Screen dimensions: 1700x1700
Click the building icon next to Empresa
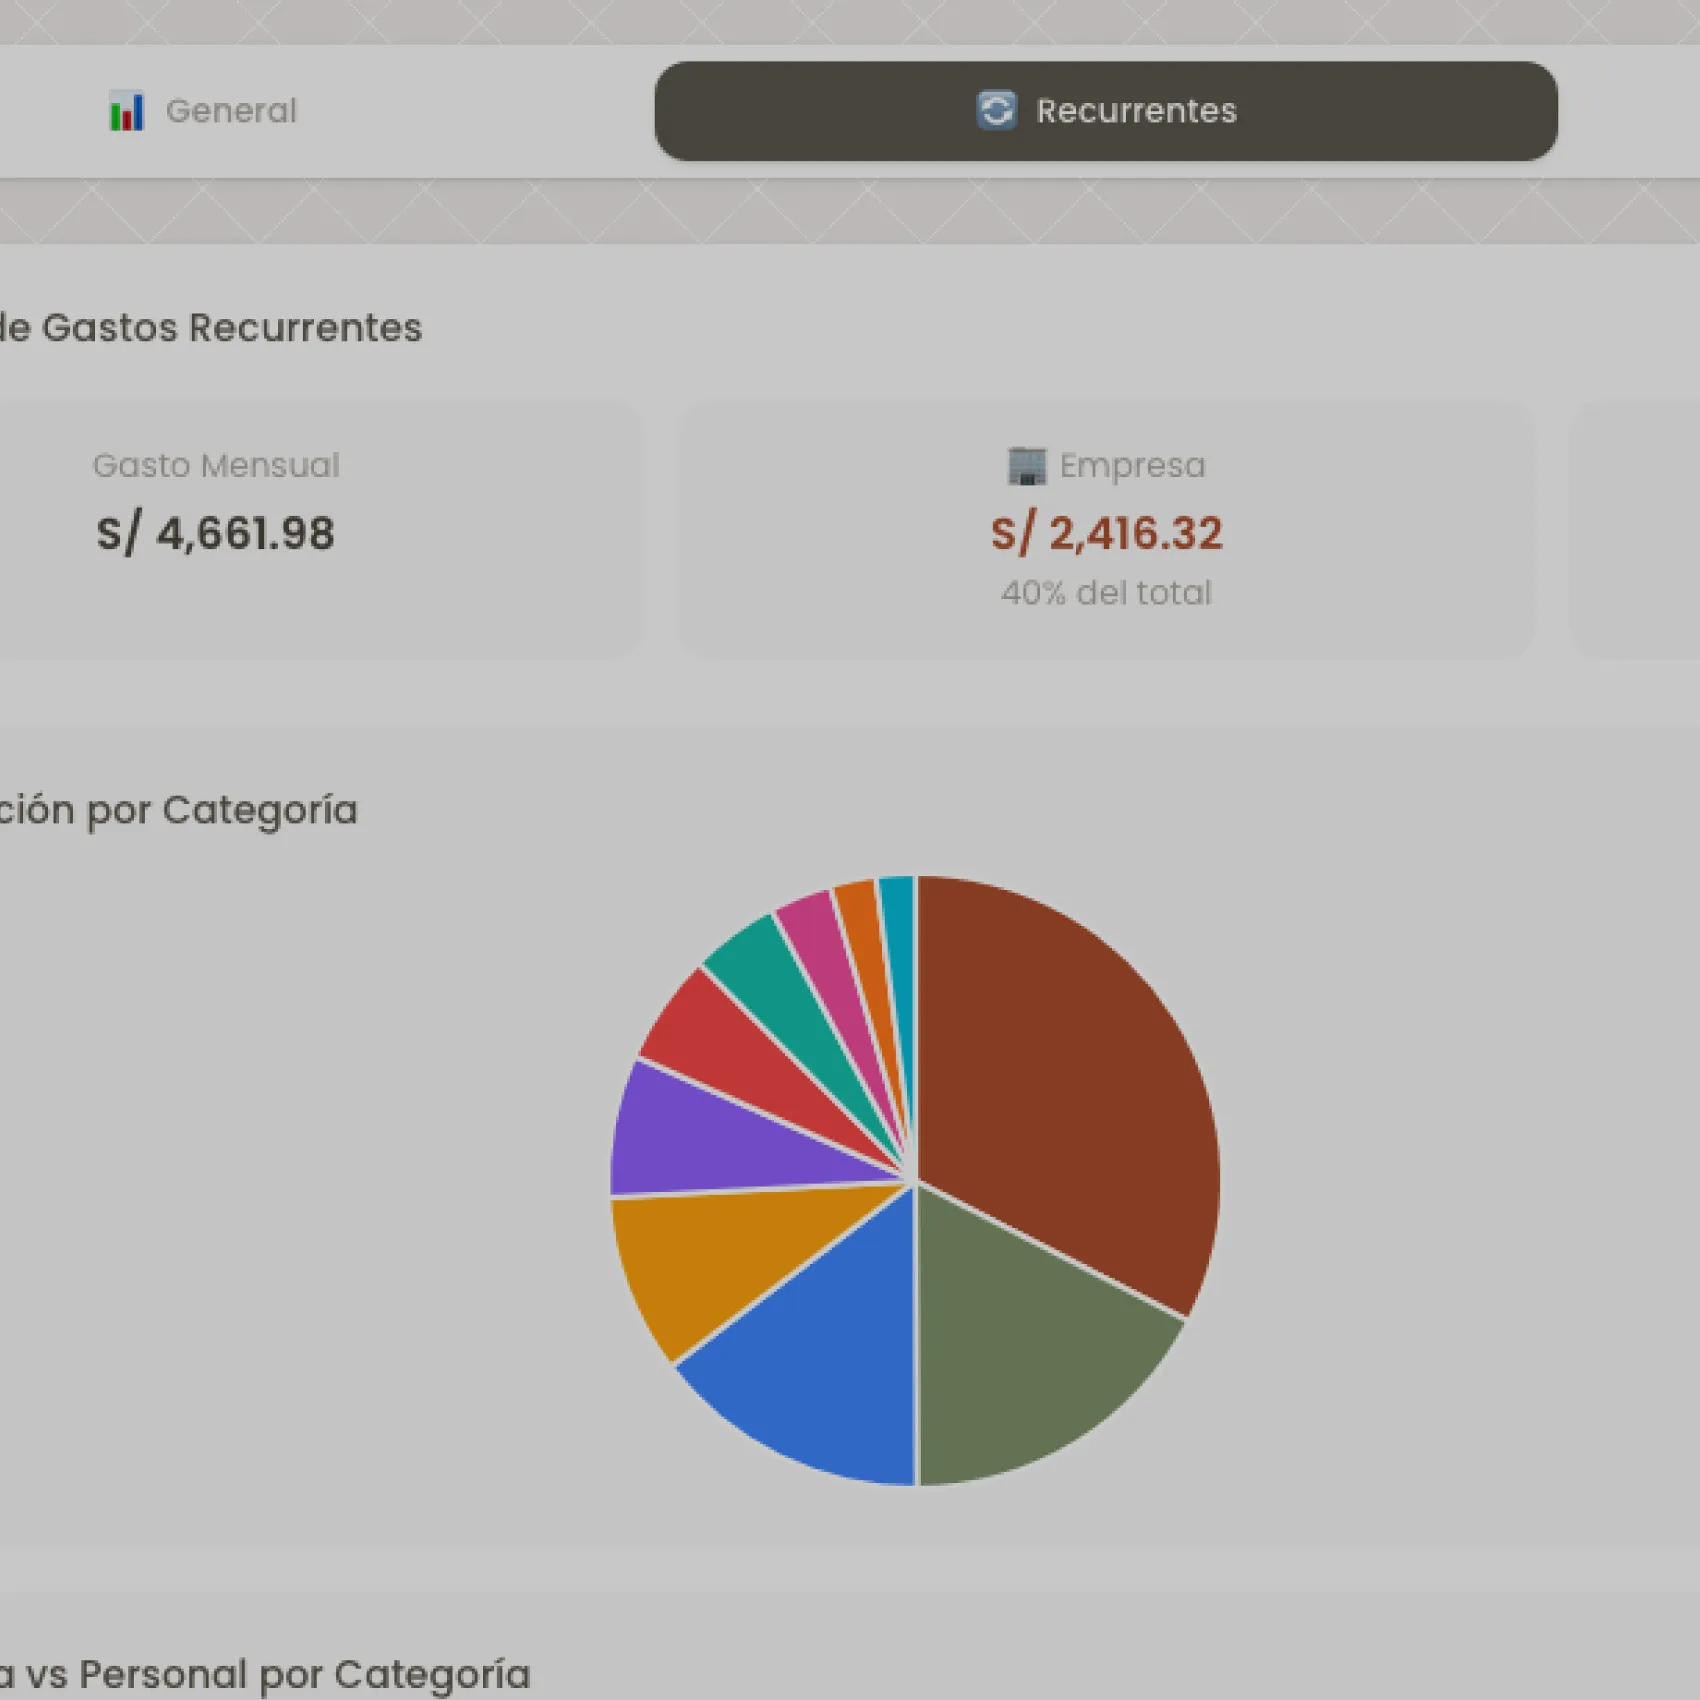tap(1026, 466)
